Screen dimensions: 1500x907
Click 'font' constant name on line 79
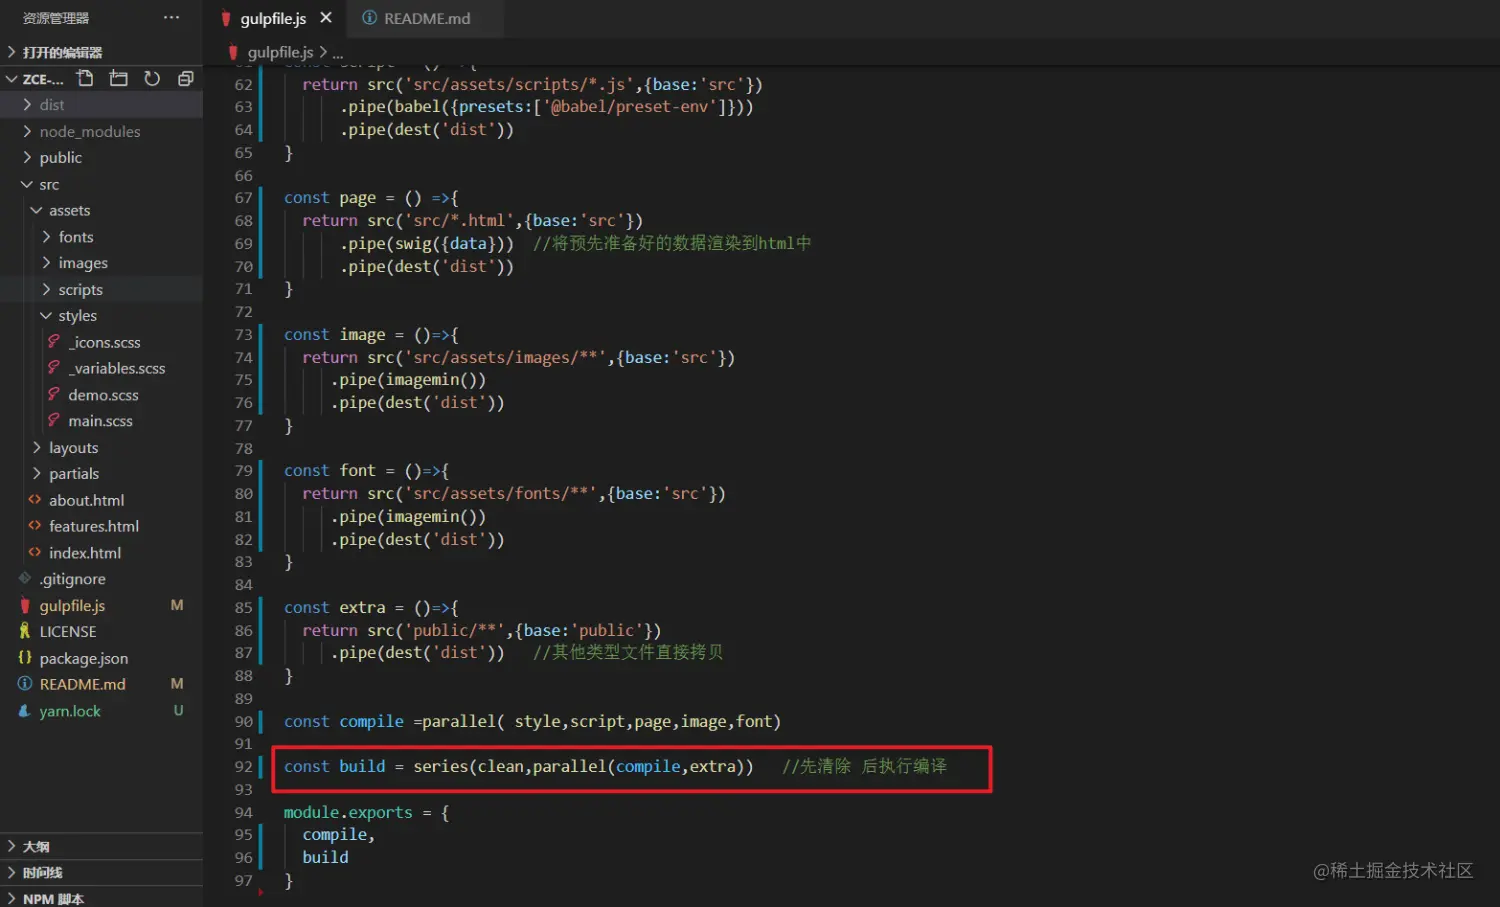(357, 470)
